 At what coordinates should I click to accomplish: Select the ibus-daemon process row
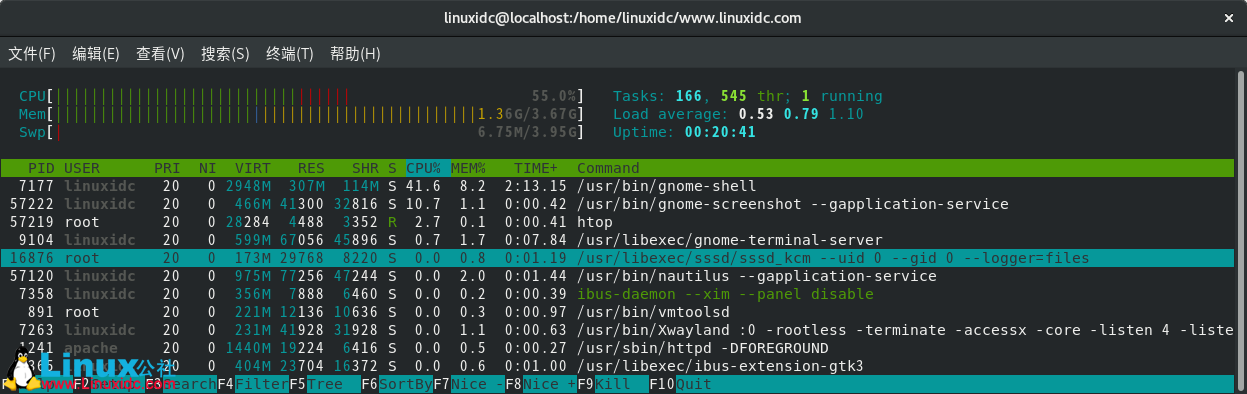pos(618,294)
